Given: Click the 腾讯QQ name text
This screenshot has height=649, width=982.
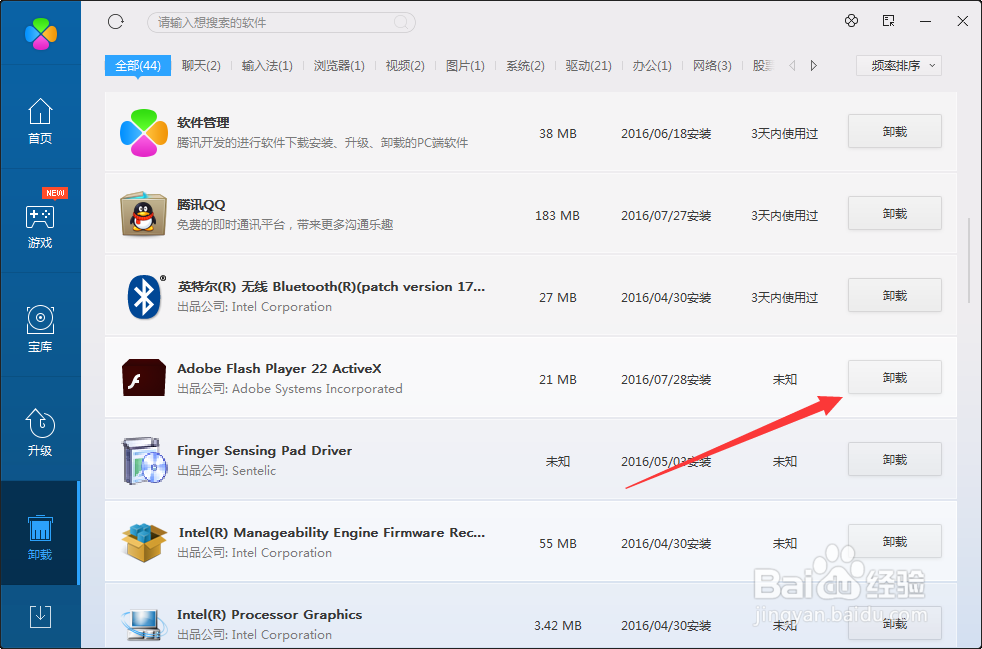Looking at the screenshot, I should coord(201,204).
